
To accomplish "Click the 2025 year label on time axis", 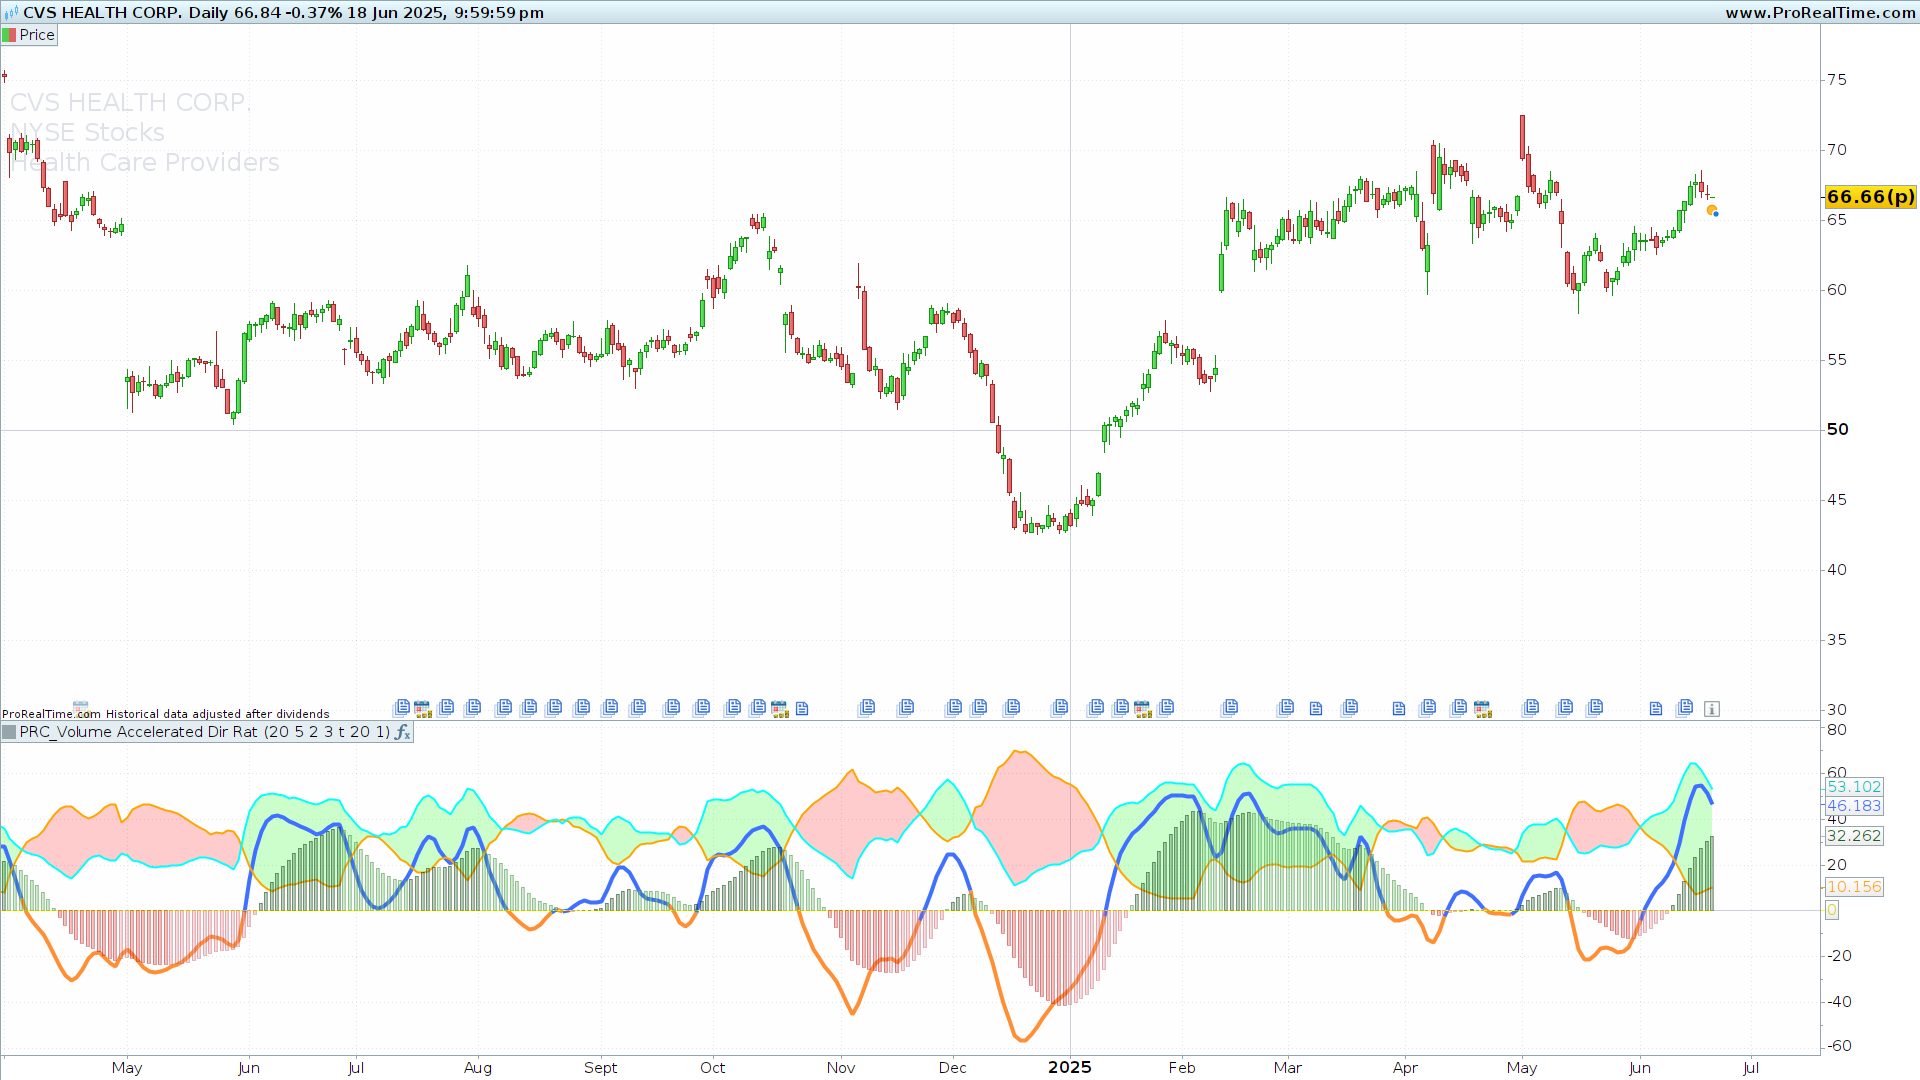I will coord(1070,1067).
